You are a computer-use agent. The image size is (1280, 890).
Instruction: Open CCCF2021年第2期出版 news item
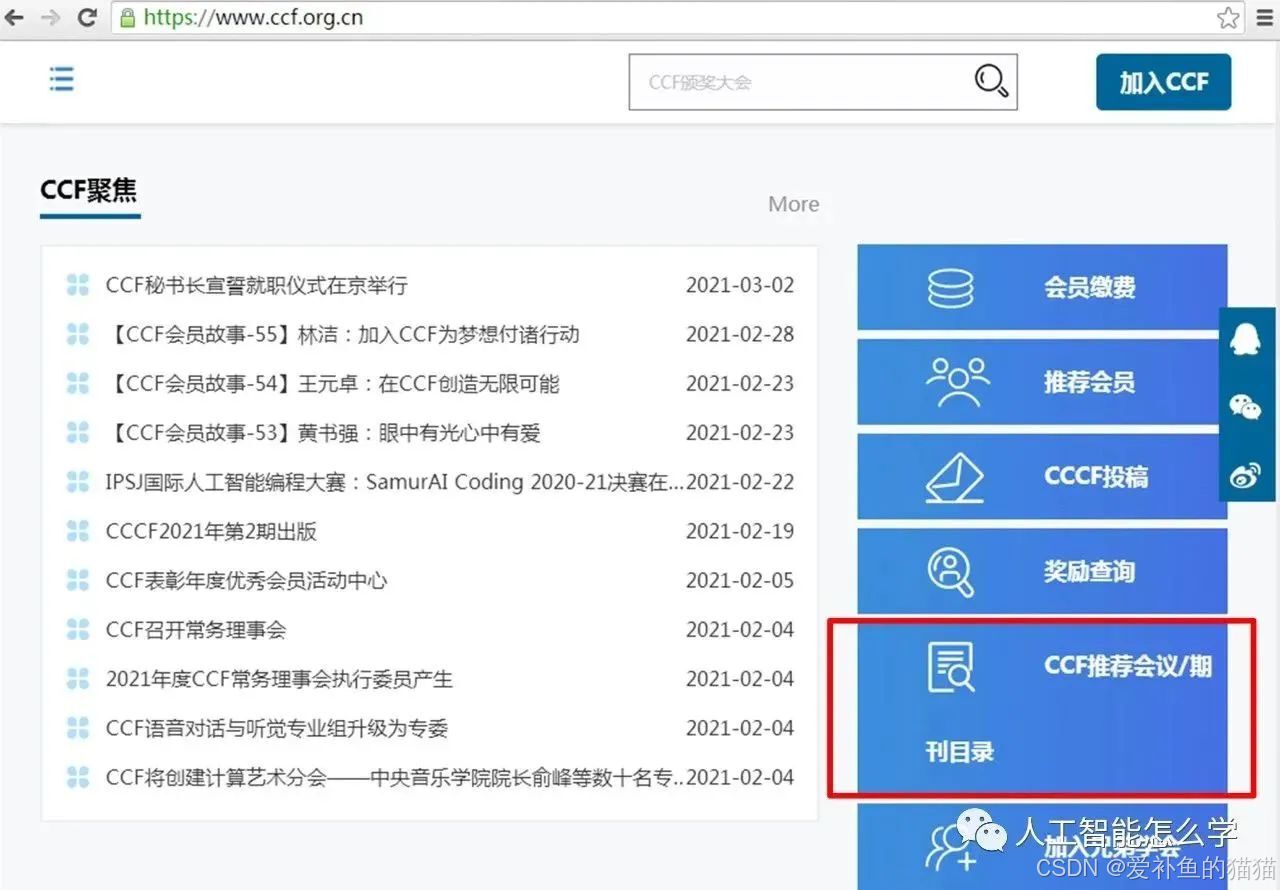point(211,531)
